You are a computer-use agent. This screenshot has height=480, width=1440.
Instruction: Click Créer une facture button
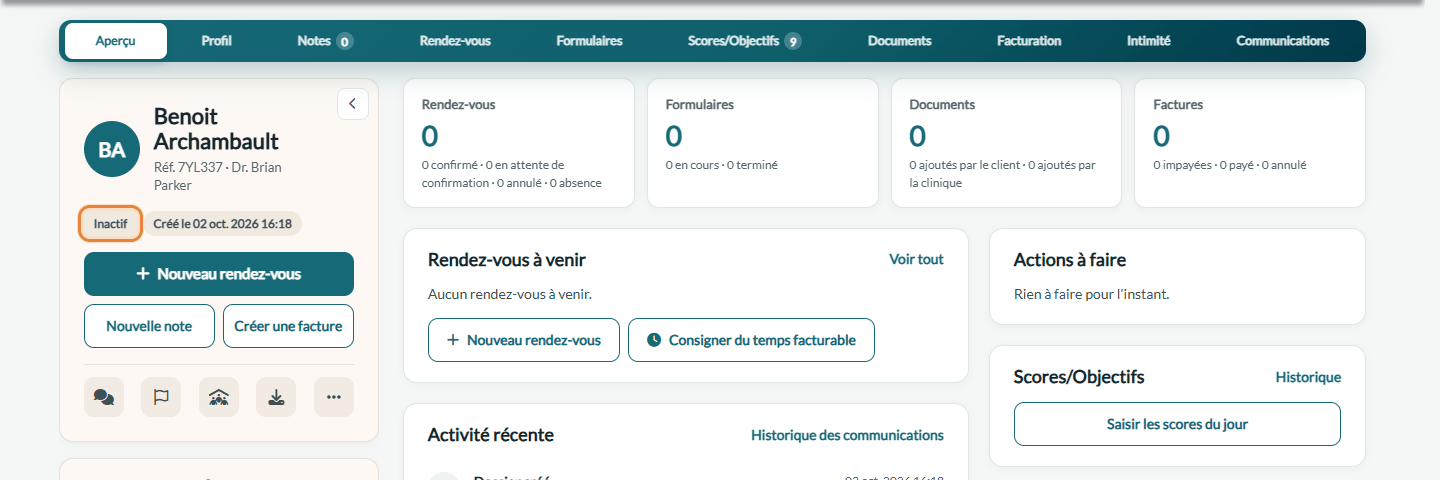[x=288, y=326]
